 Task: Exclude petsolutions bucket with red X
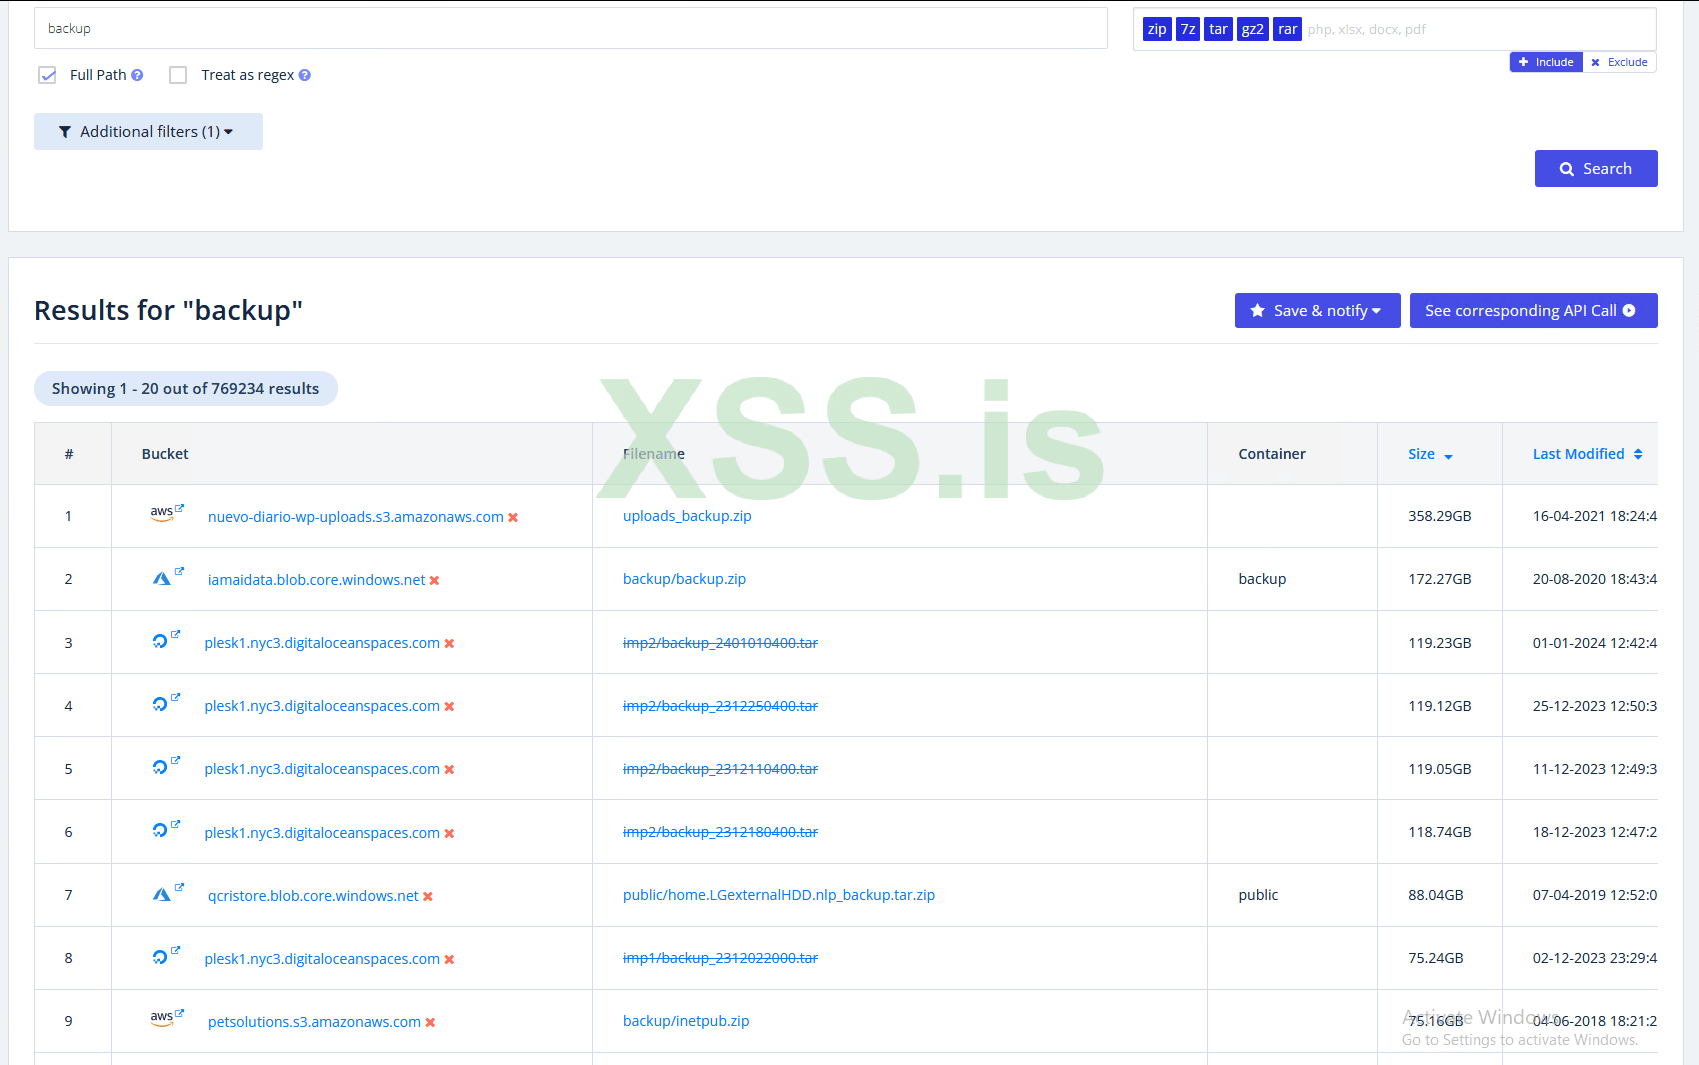tap(430, 1022)
